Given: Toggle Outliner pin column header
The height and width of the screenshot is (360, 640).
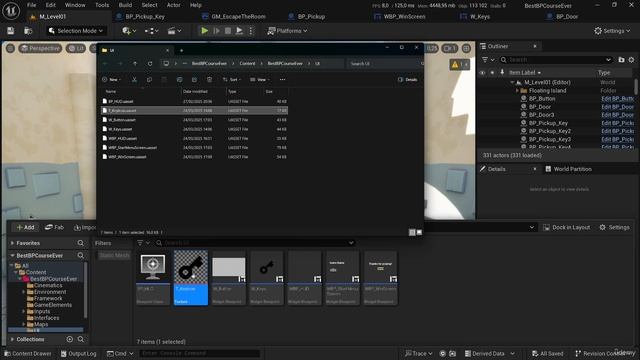Looking at the screenshot, I should pyautogui.click(x=502, y=72).
